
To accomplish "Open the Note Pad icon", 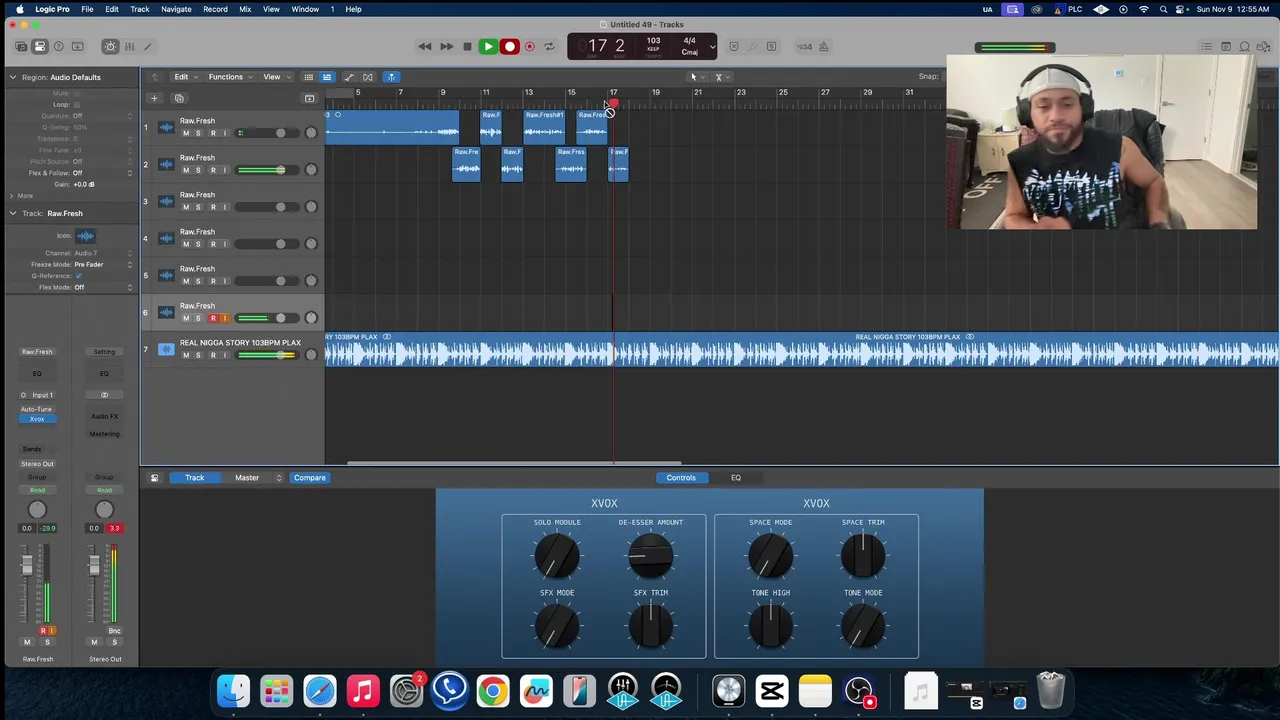I will [1227, 46].
